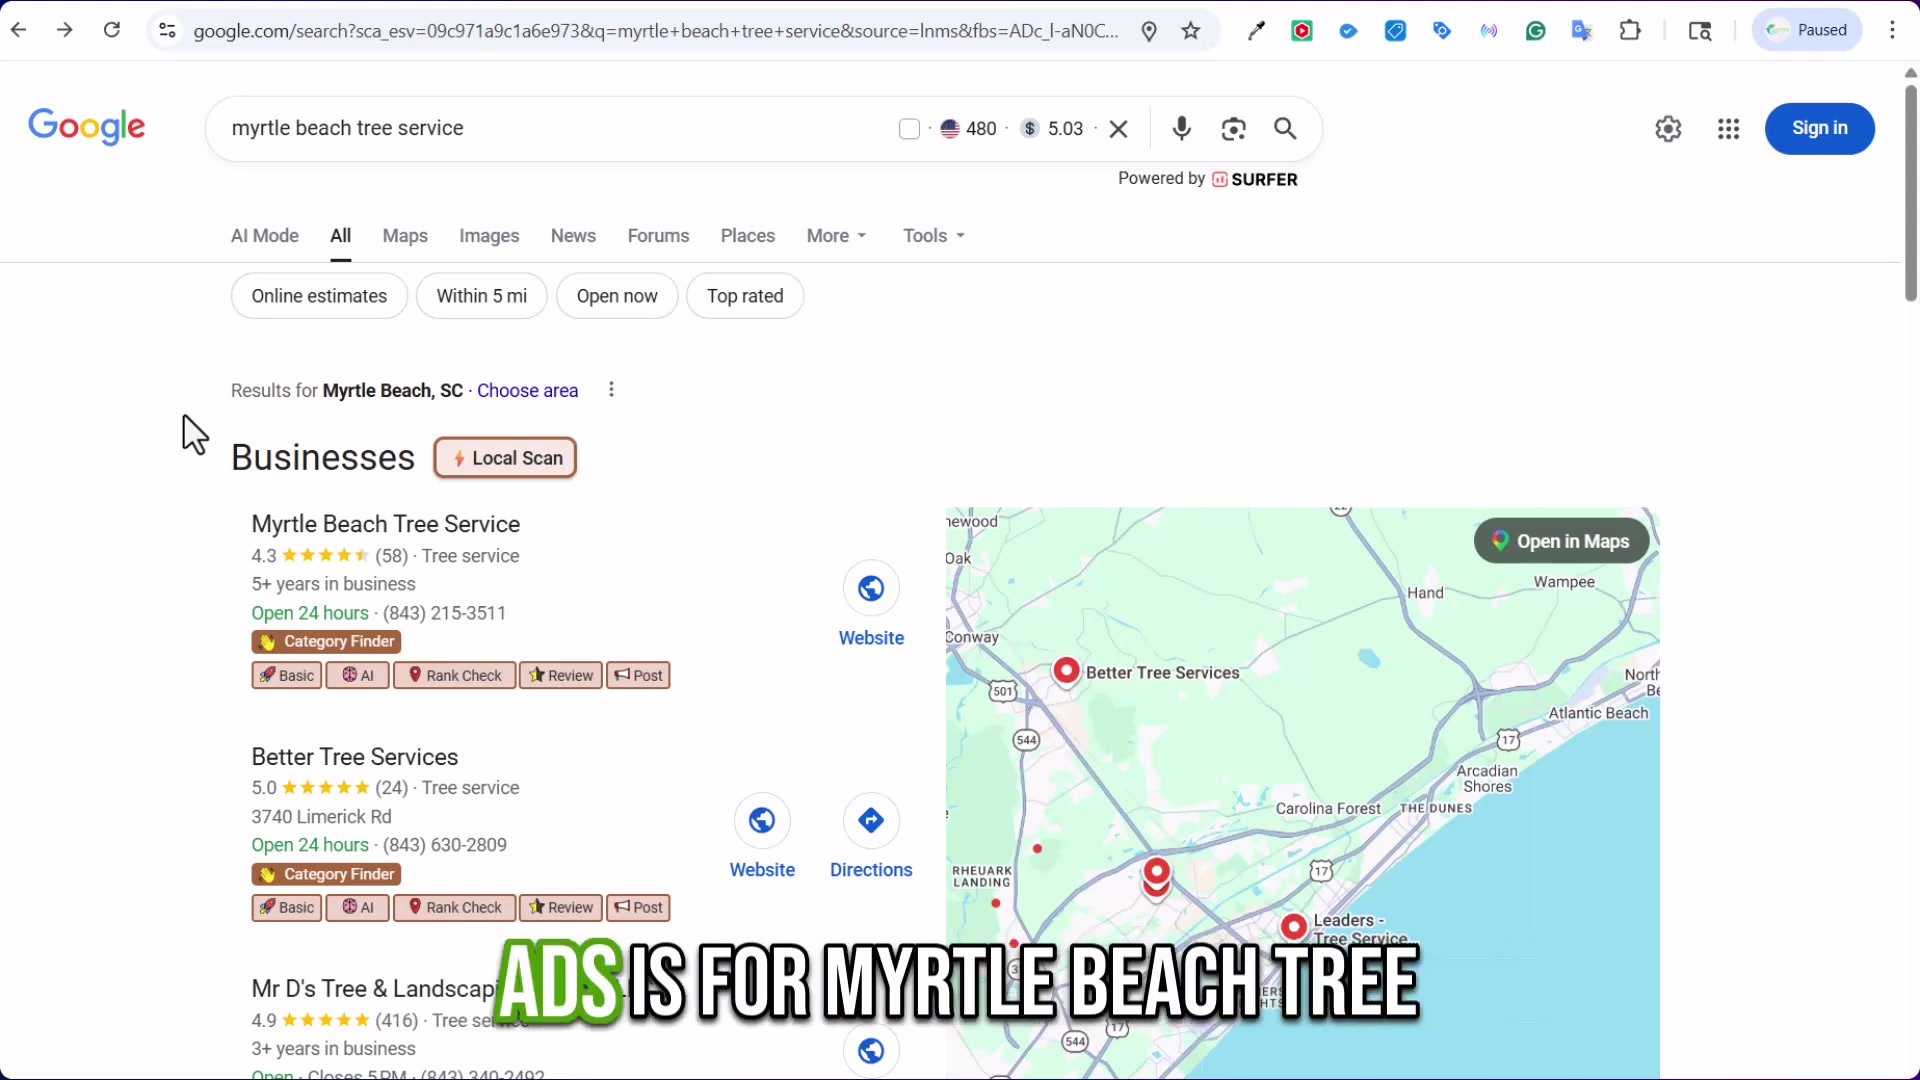
Task: Open the Google Translate extension icon
Action: (x=1582, y=31)
